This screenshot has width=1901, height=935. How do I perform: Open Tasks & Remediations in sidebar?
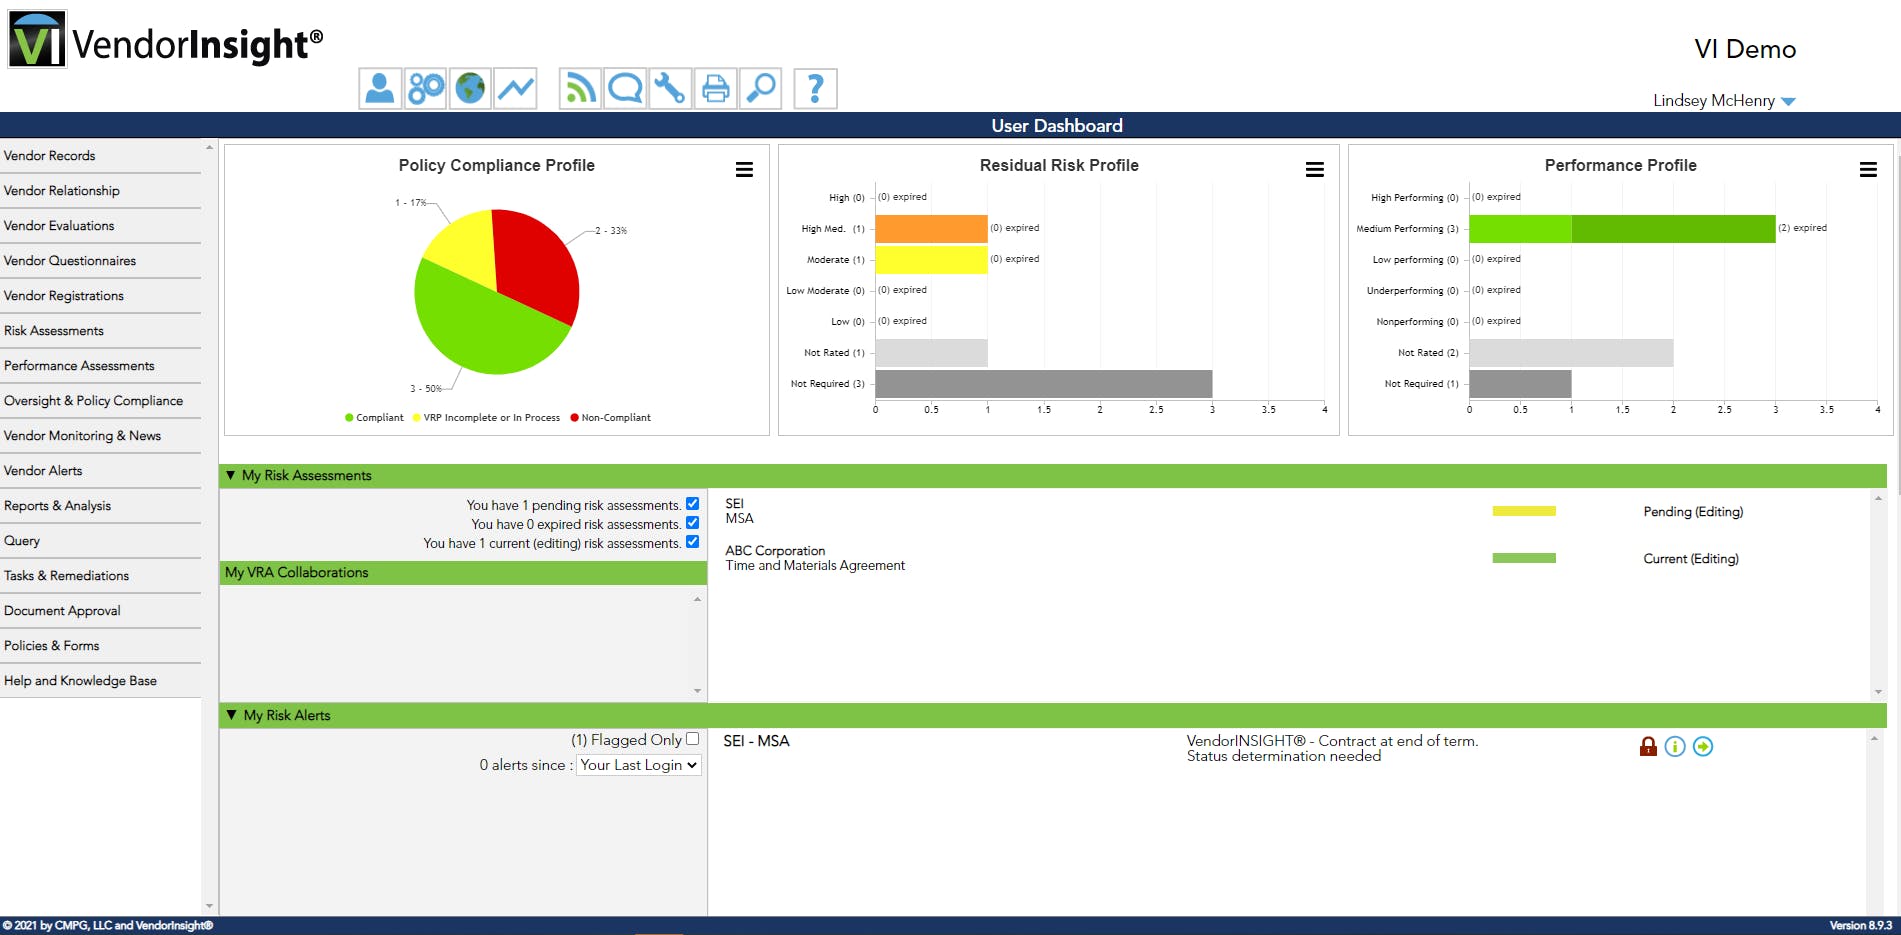[100, 576]
